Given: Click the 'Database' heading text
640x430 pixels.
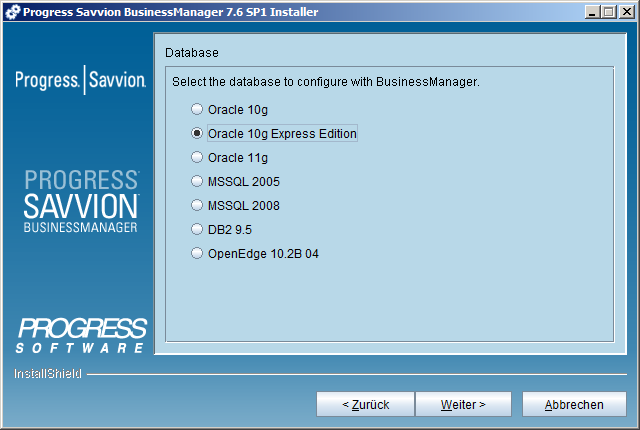Looking at the screenshot, I should pos(191,53).
